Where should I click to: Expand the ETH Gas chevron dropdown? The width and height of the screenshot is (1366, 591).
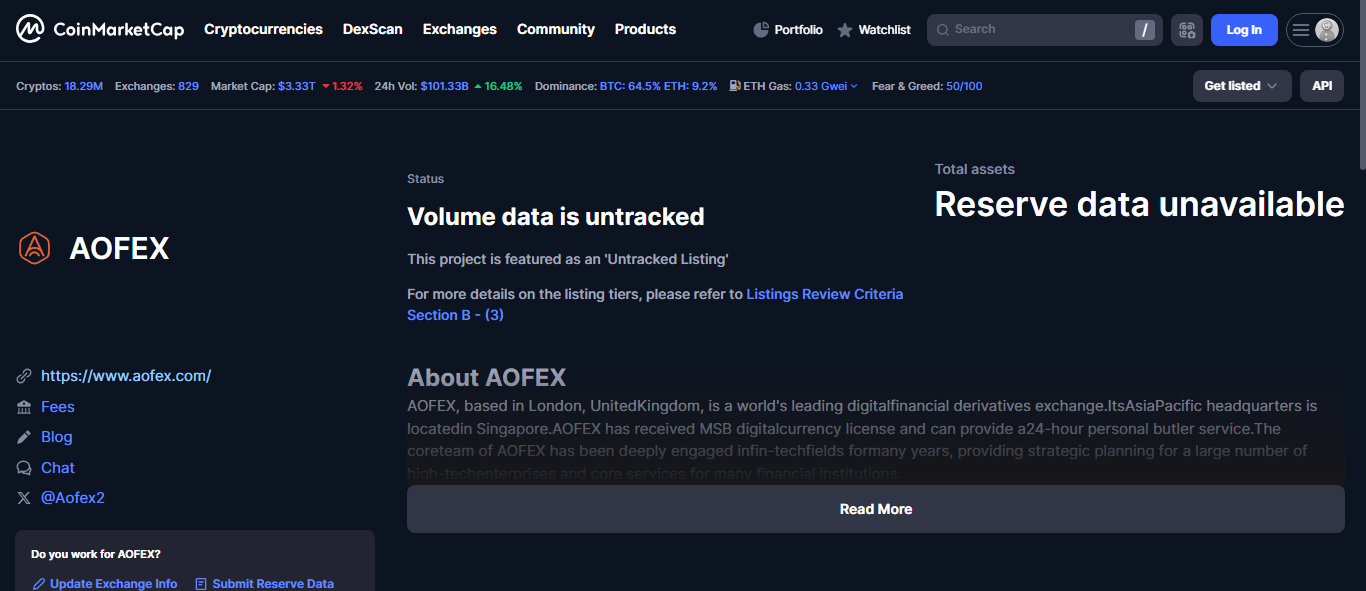tap(854, 86)
